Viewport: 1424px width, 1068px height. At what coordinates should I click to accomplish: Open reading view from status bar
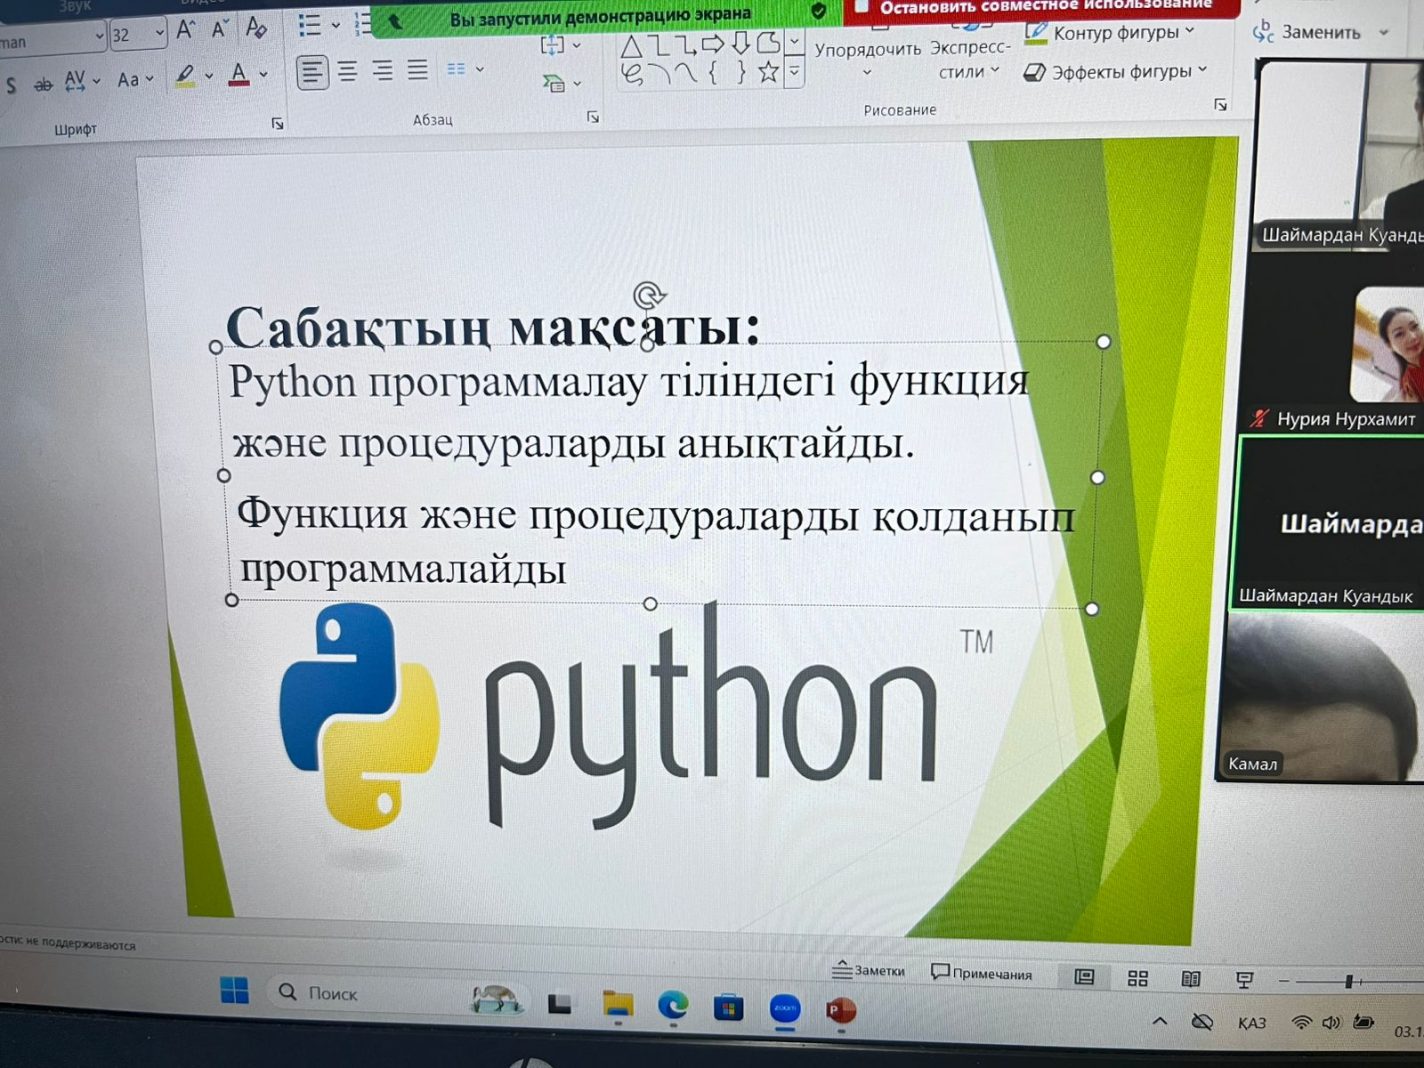[1190, 979]
